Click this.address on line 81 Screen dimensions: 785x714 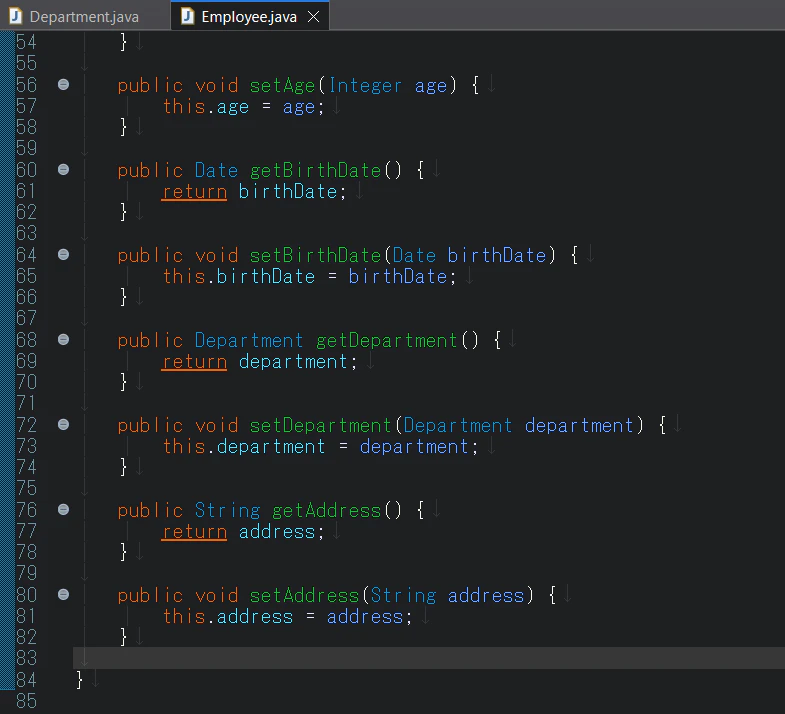[228, 617]
